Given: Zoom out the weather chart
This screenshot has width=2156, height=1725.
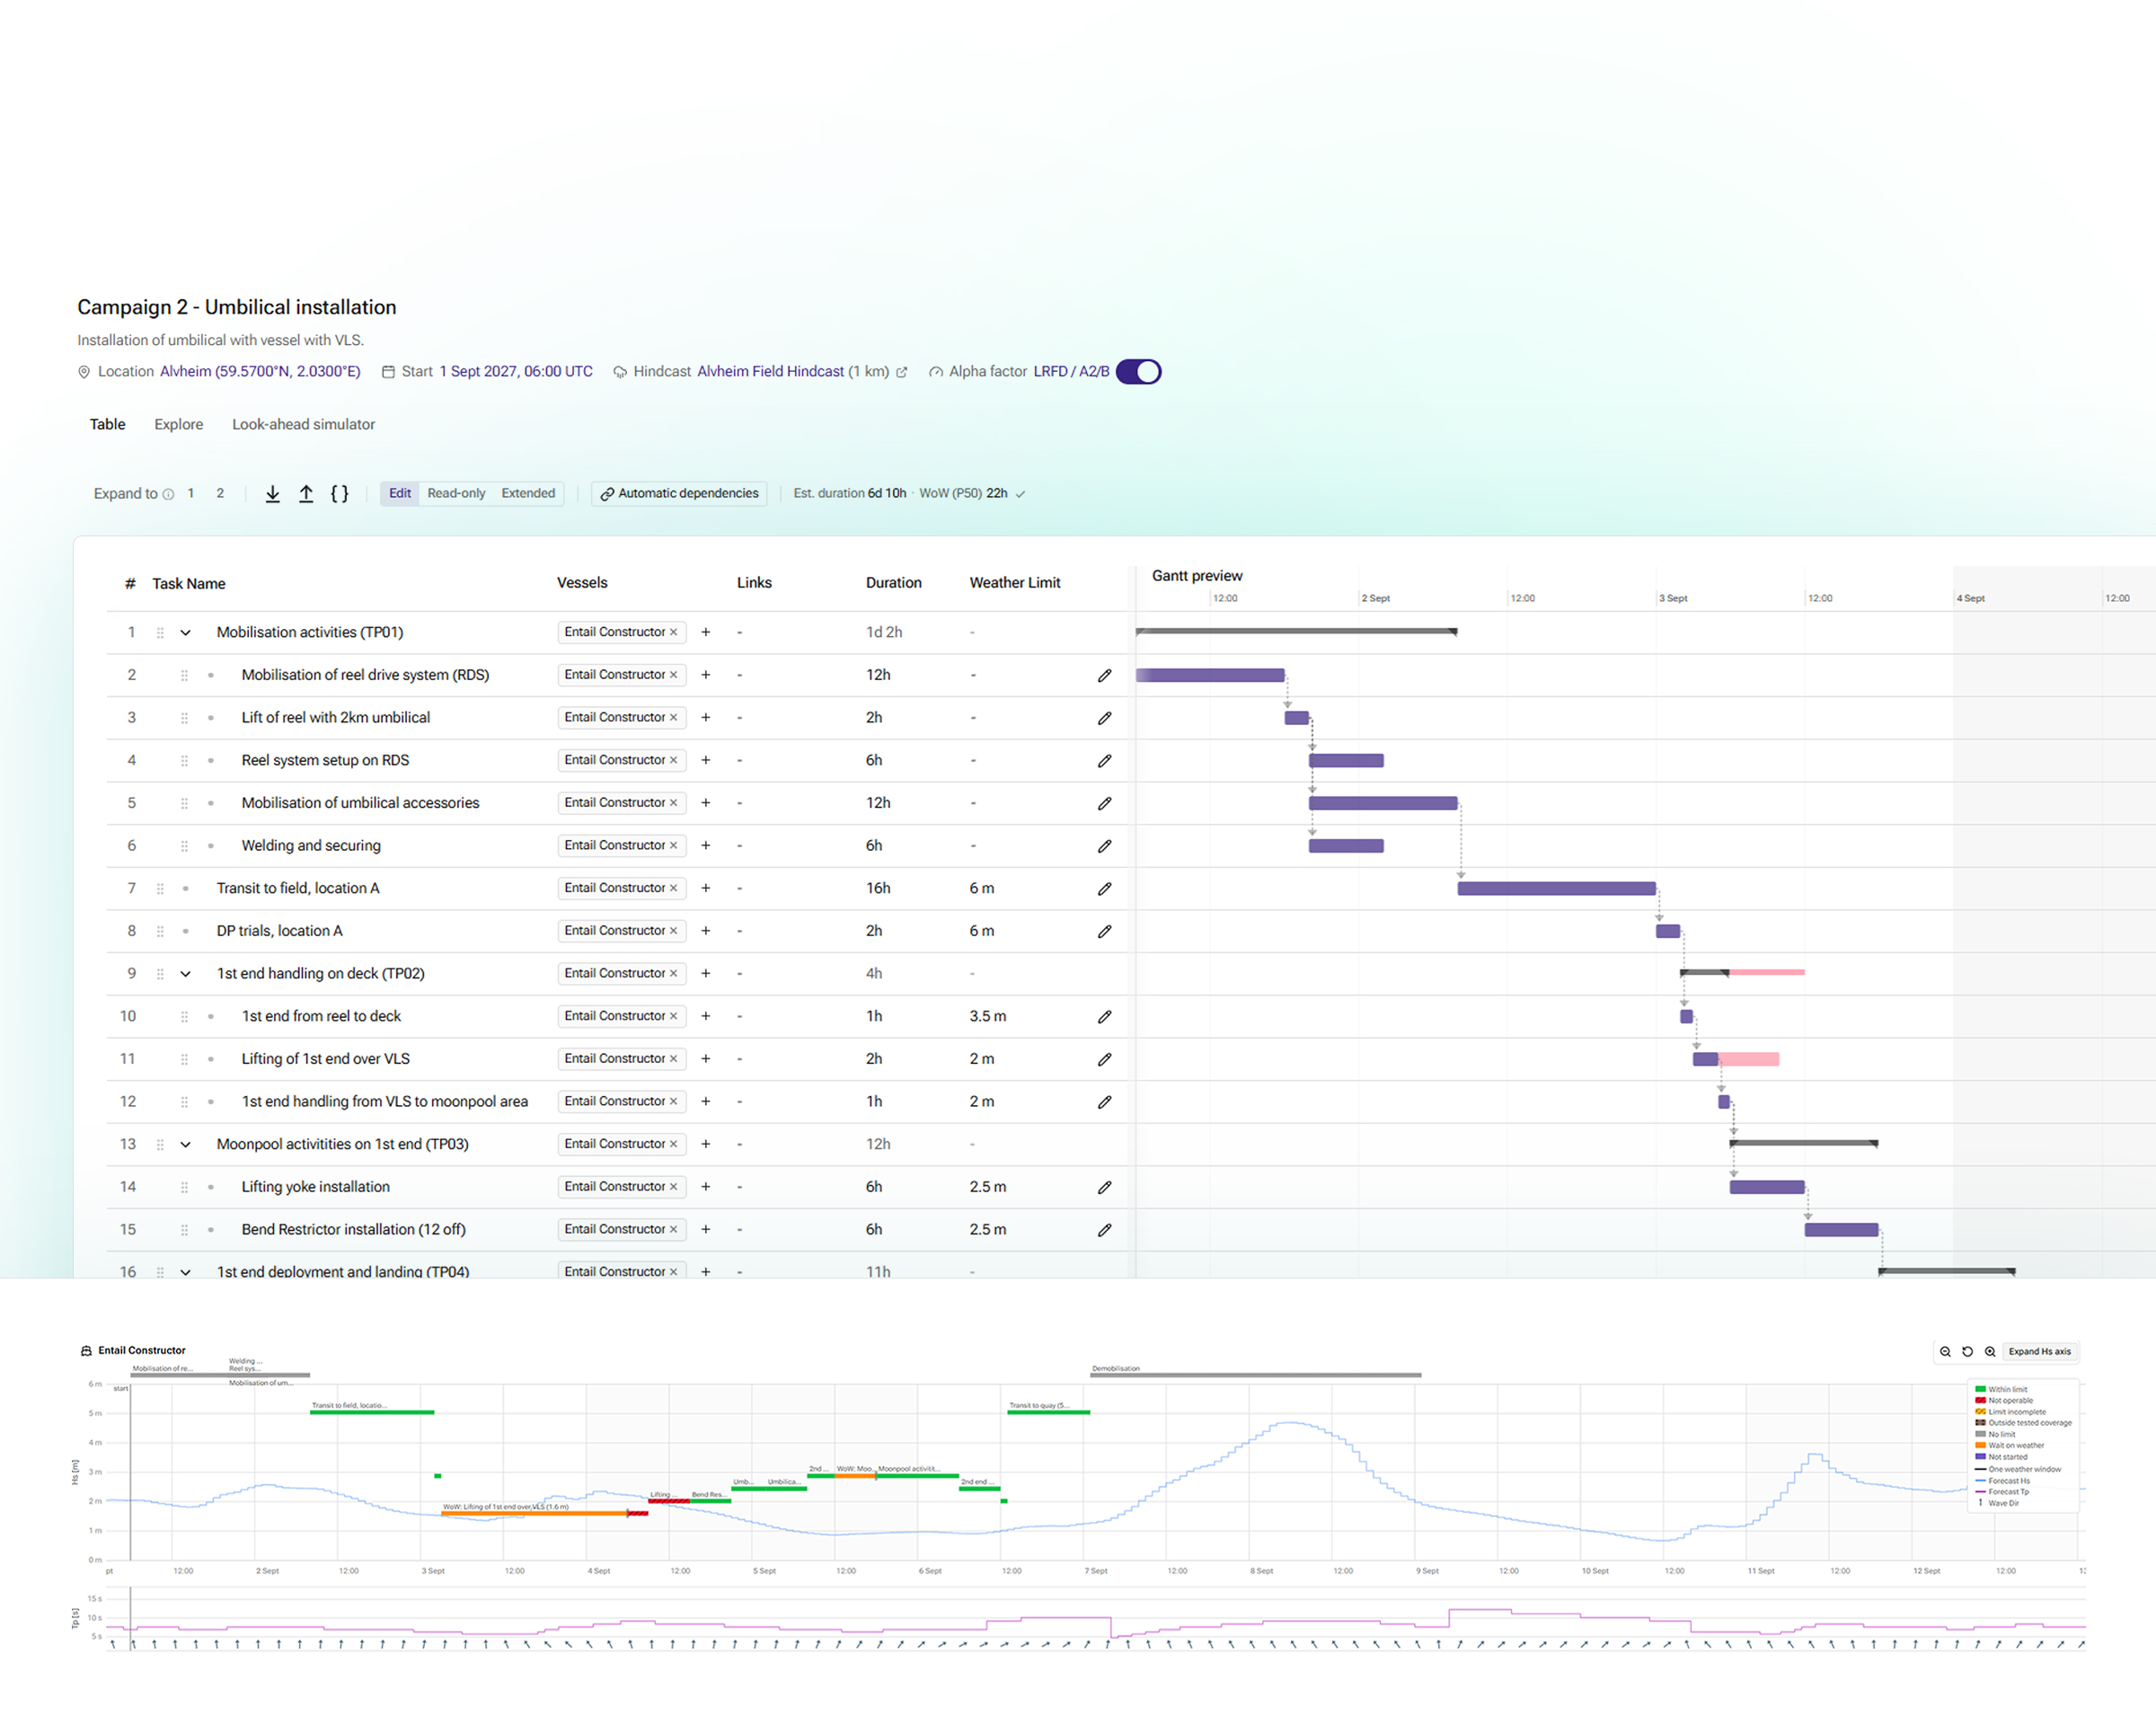Looking at the screenshot, I should point(1945,1351).
